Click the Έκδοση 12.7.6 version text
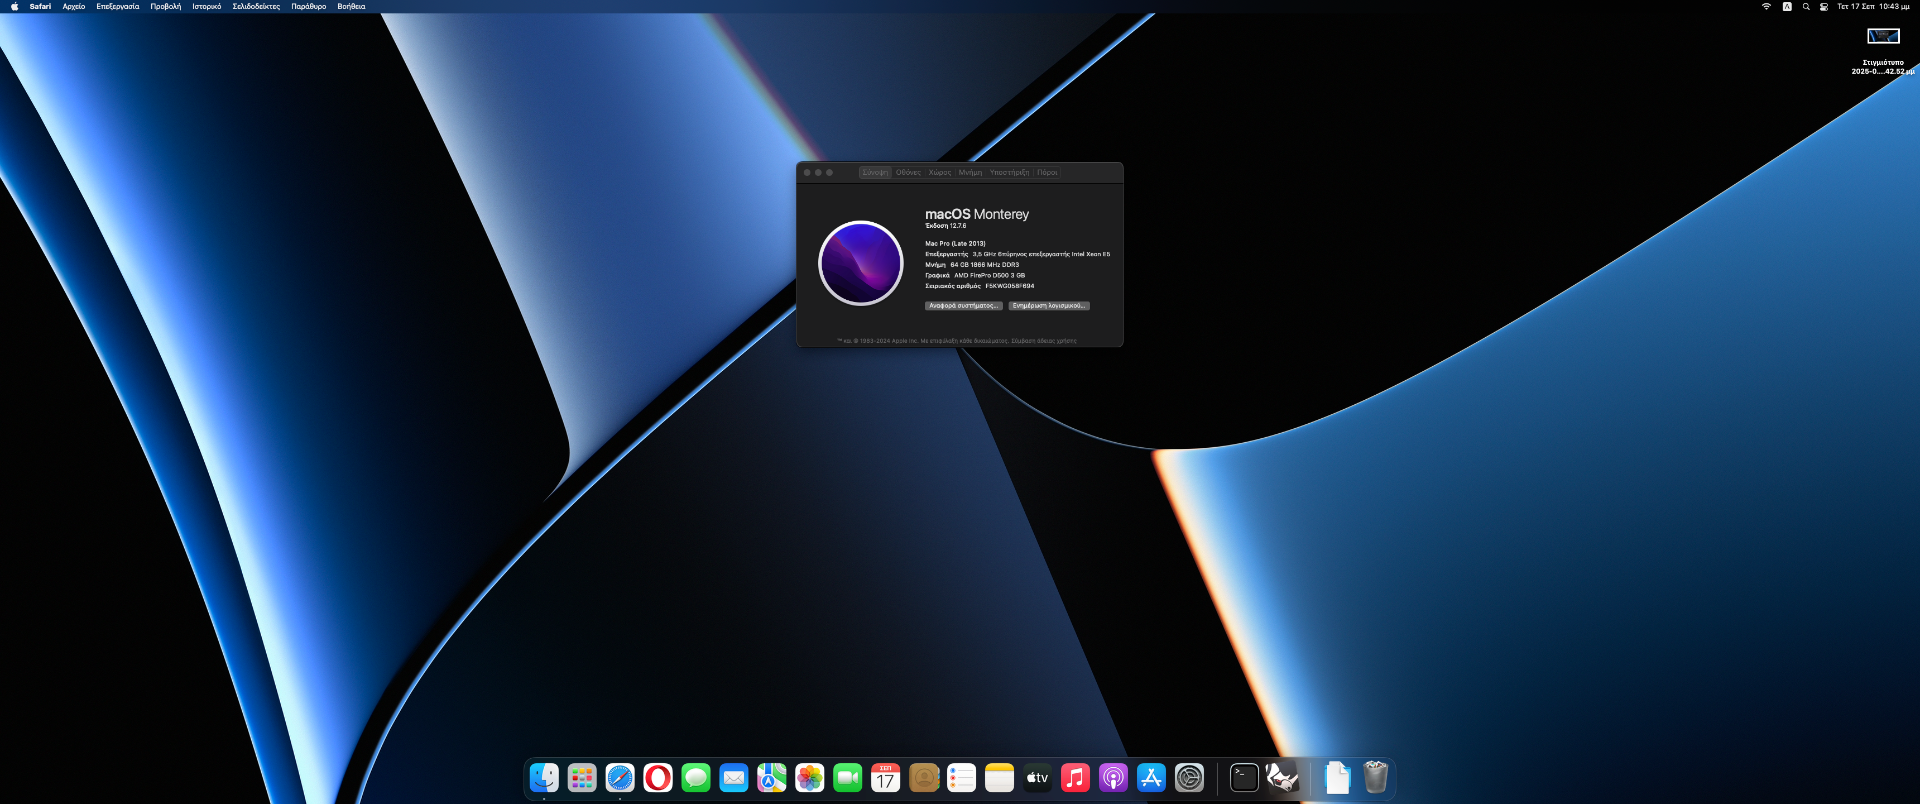This screenshot has height=804, width=1920. tap(946, 226)
